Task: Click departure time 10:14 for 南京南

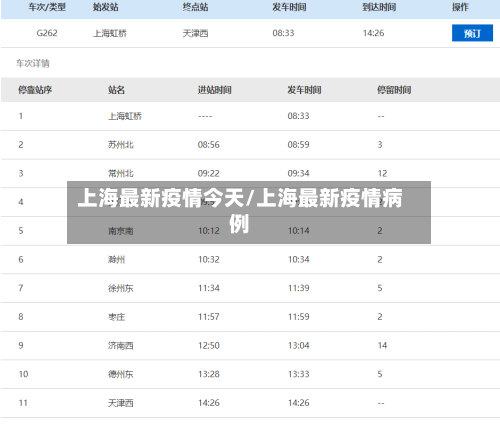Action: [298, 231]
